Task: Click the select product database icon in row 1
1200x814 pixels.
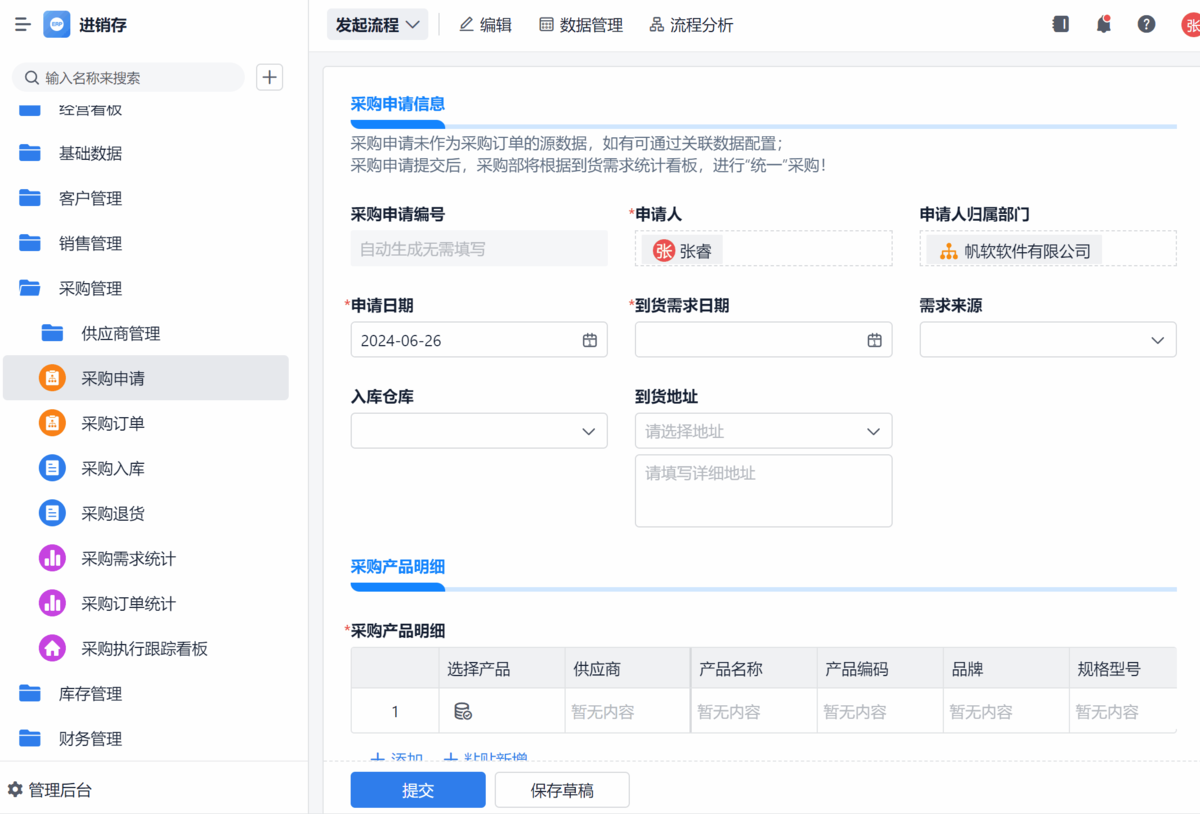Action: pyautogui.click(x=463, y=712)
